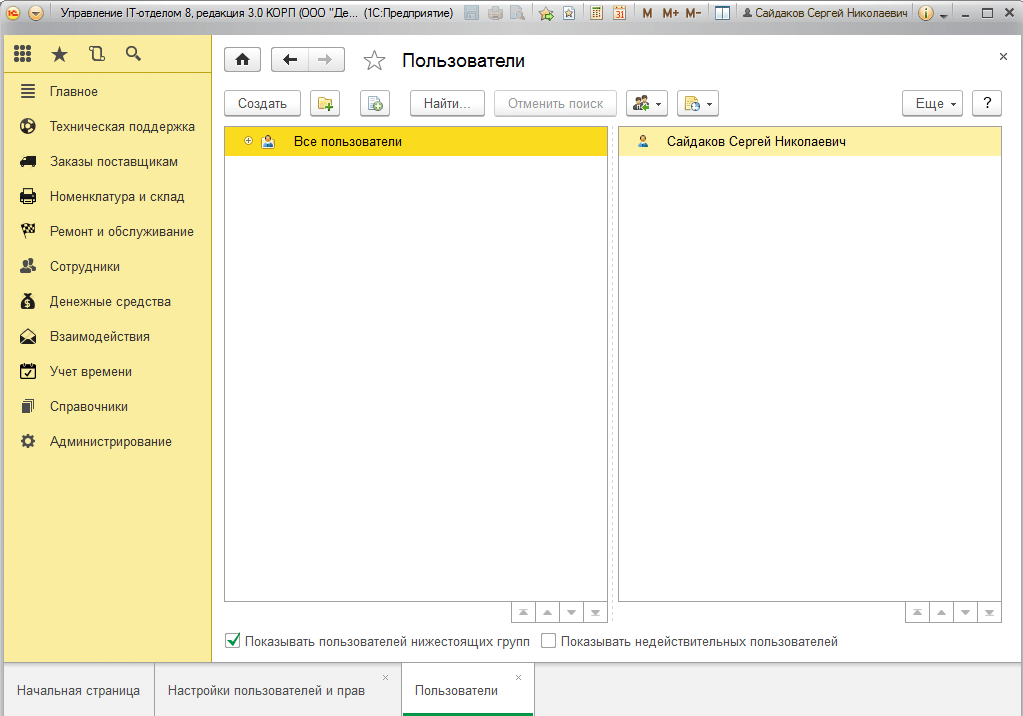Open the Сотрудники section
This screenshot has width=1023, height=716.
tap(108, 266)
